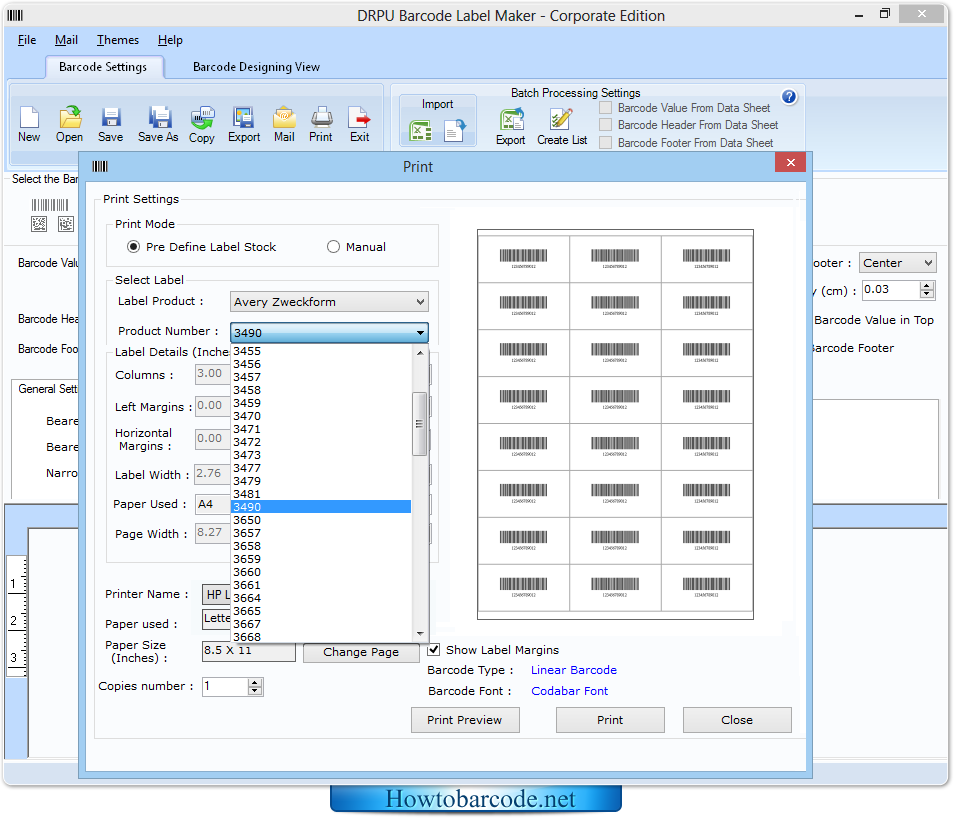954x818 pixels.
Task: Enable Barcode Footer From Data Sheet checkbox
Action: tap(605, 142)
